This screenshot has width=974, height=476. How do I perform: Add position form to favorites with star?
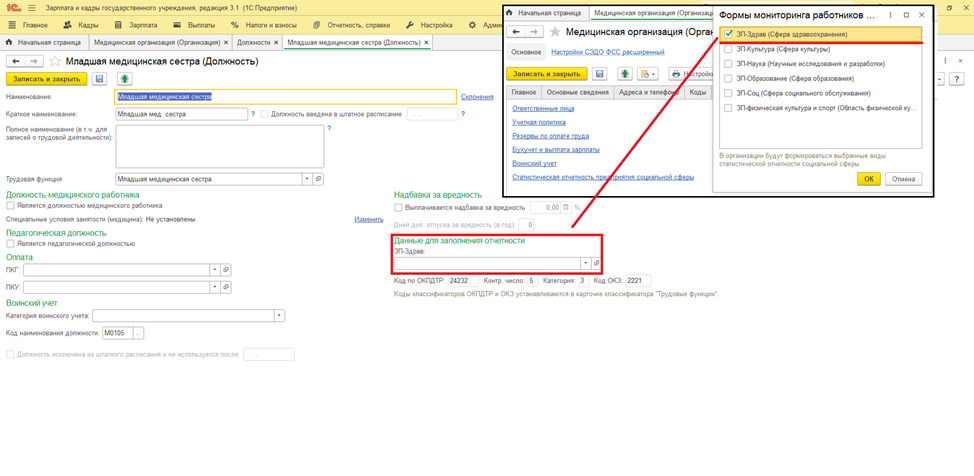[x=55, y=62]
